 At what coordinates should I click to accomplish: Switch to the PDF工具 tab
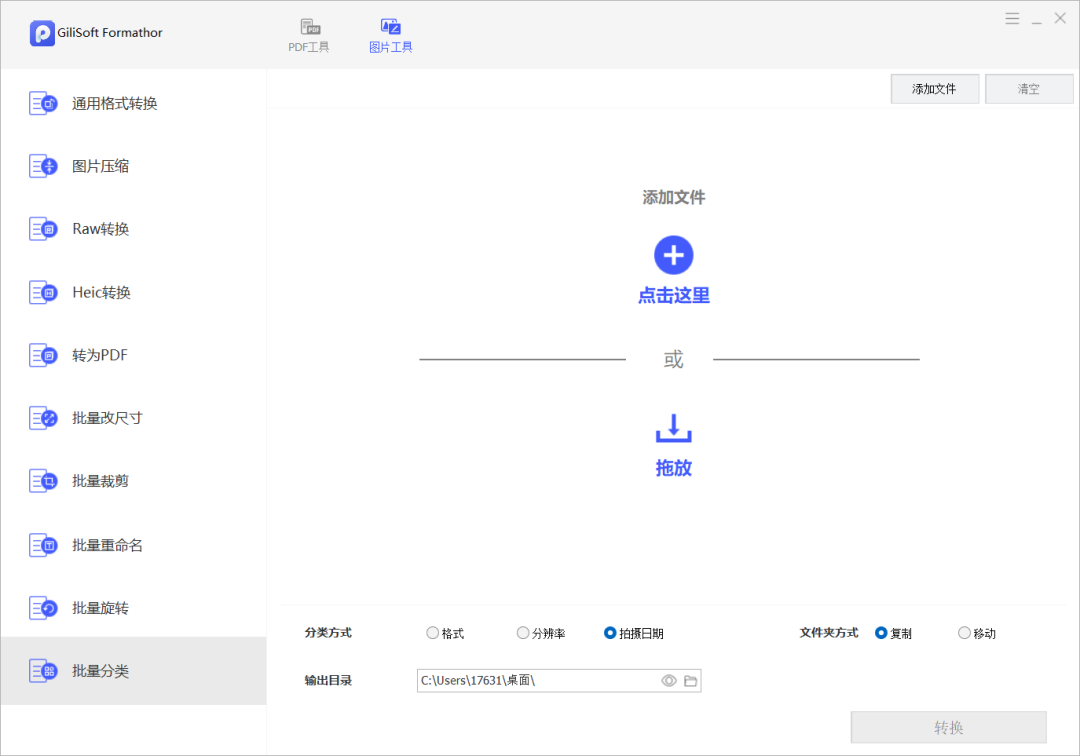point(309,35)
